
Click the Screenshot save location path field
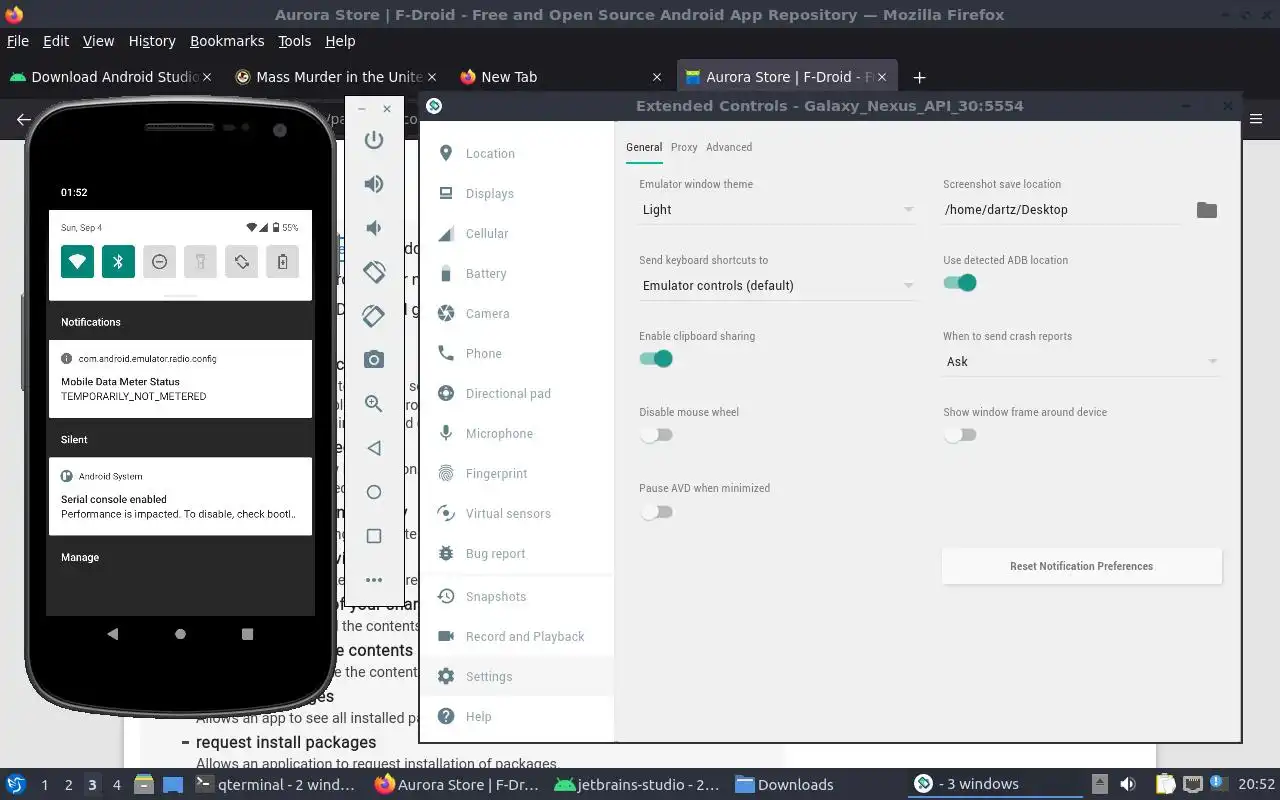coord(1061,210)
